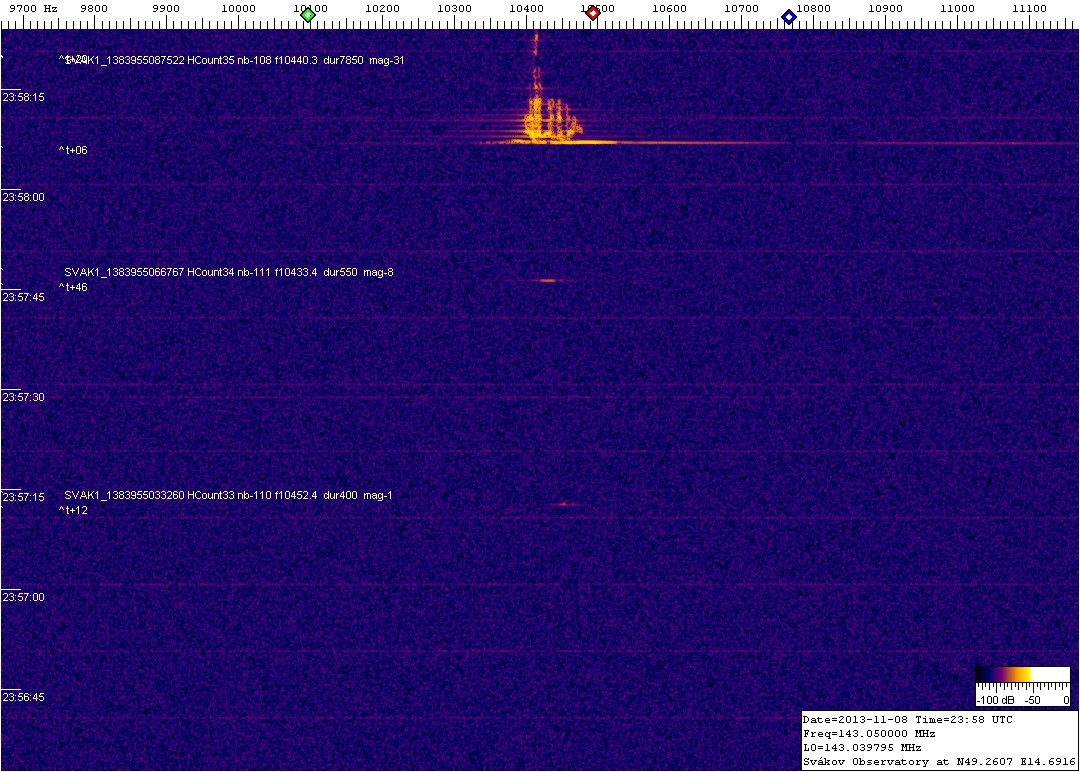The height and width of the screenshot is (772, 1080).
Task: Click the 23:57:00 time label
Action: tap(23, 596)
